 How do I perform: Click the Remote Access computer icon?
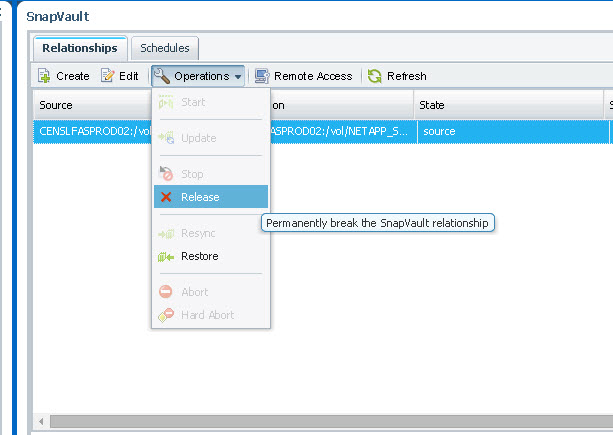262,76
